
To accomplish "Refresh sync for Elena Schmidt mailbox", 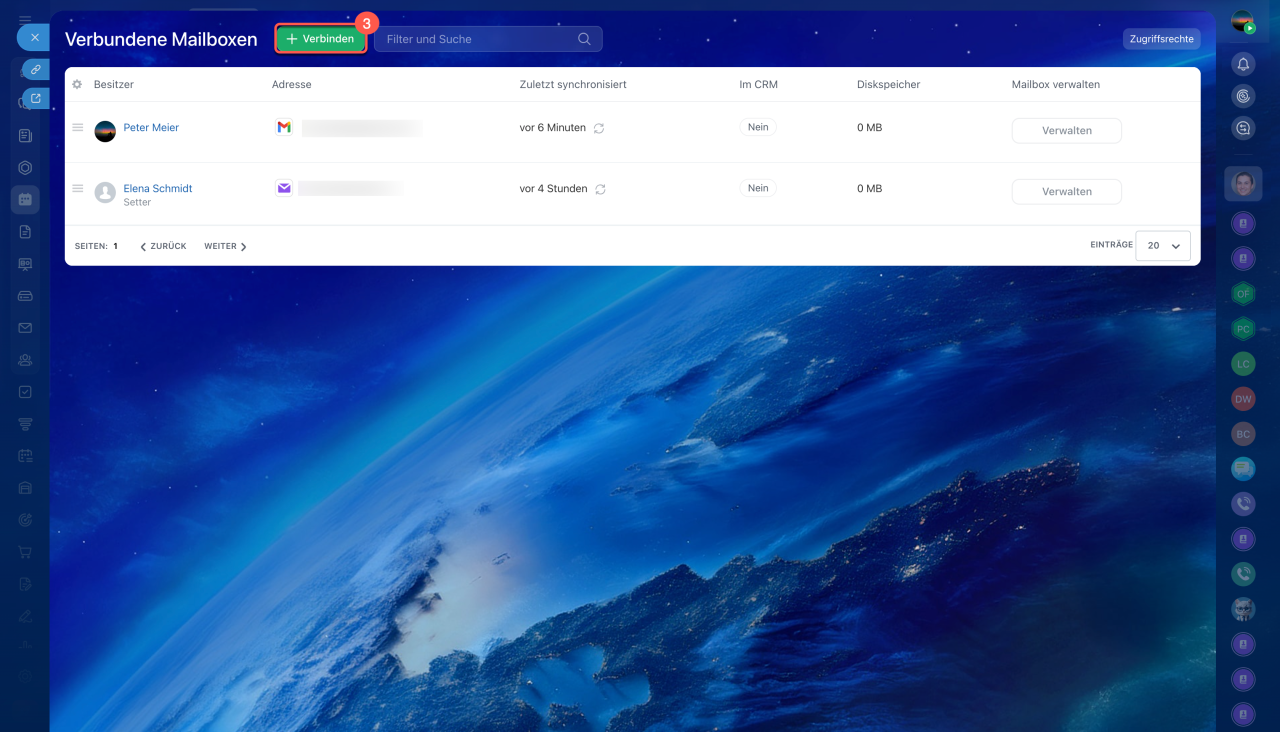I will coord(601,189).
